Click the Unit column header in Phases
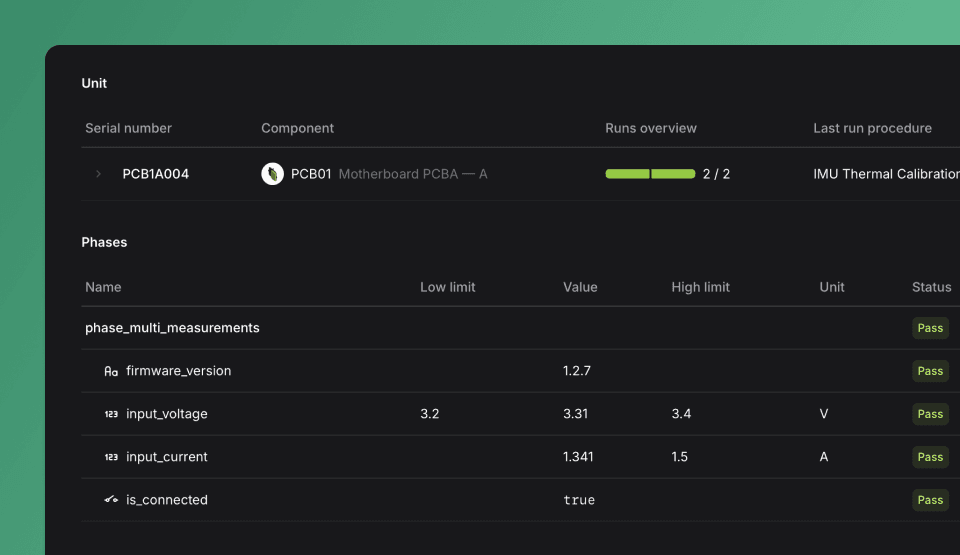This screenshot has height=555, width=960. 832,287
